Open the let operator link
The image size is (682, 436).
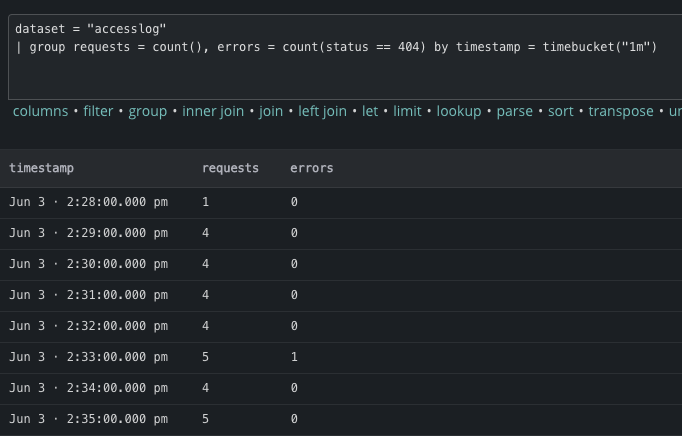370,111
